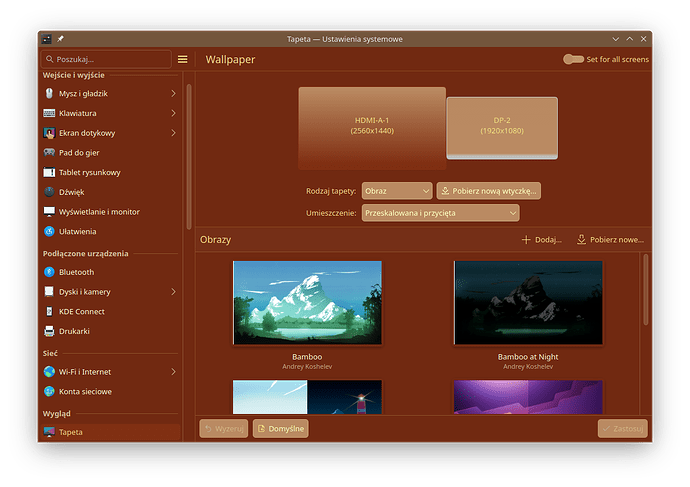Select the HDMI-A-1 screen preview

click(372, 128)
